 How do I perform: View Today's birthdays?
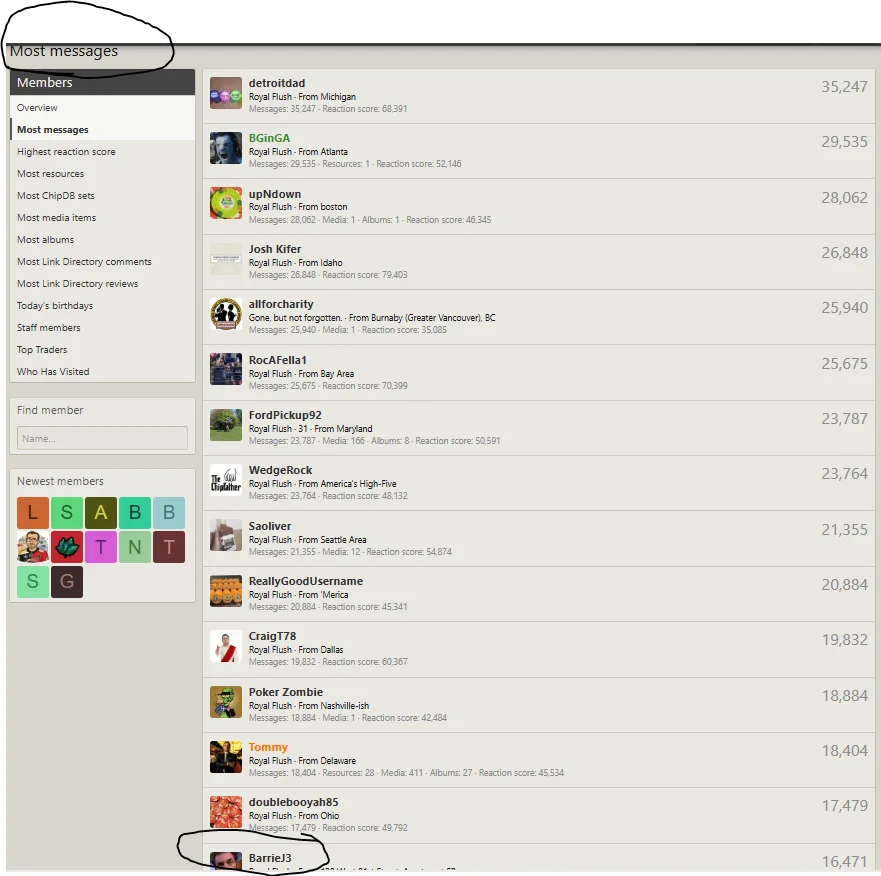pos(55,306)
